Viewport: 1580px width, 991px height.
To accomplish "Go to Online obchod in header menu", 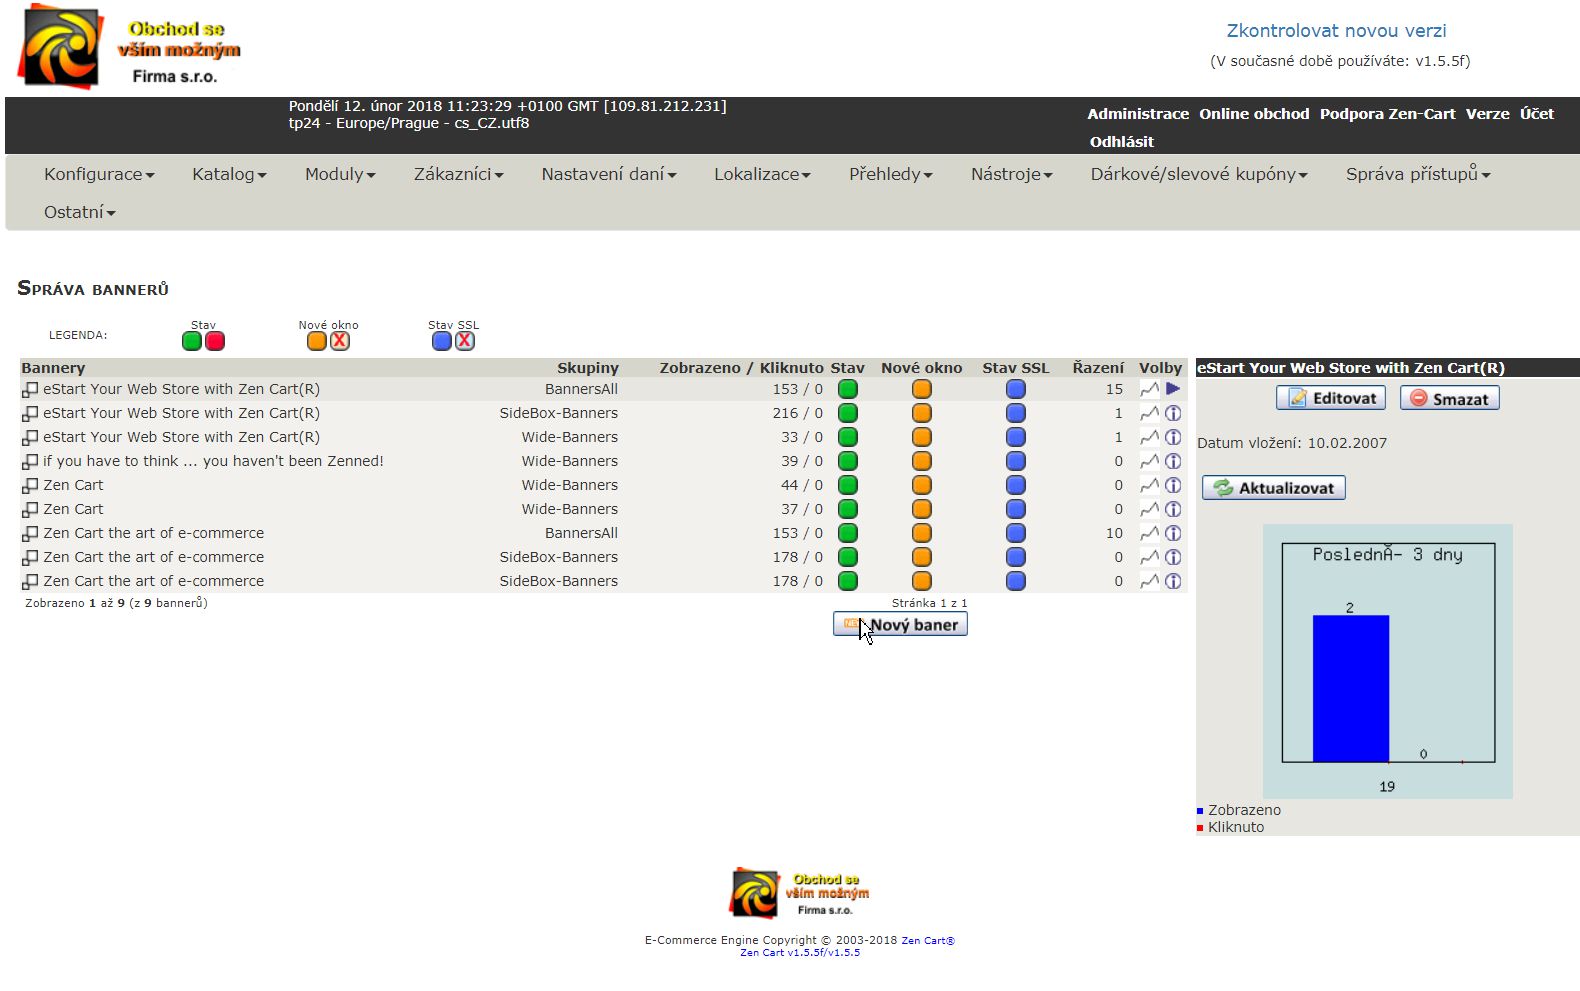I will pyautogui.click(x=1253, y=114).
